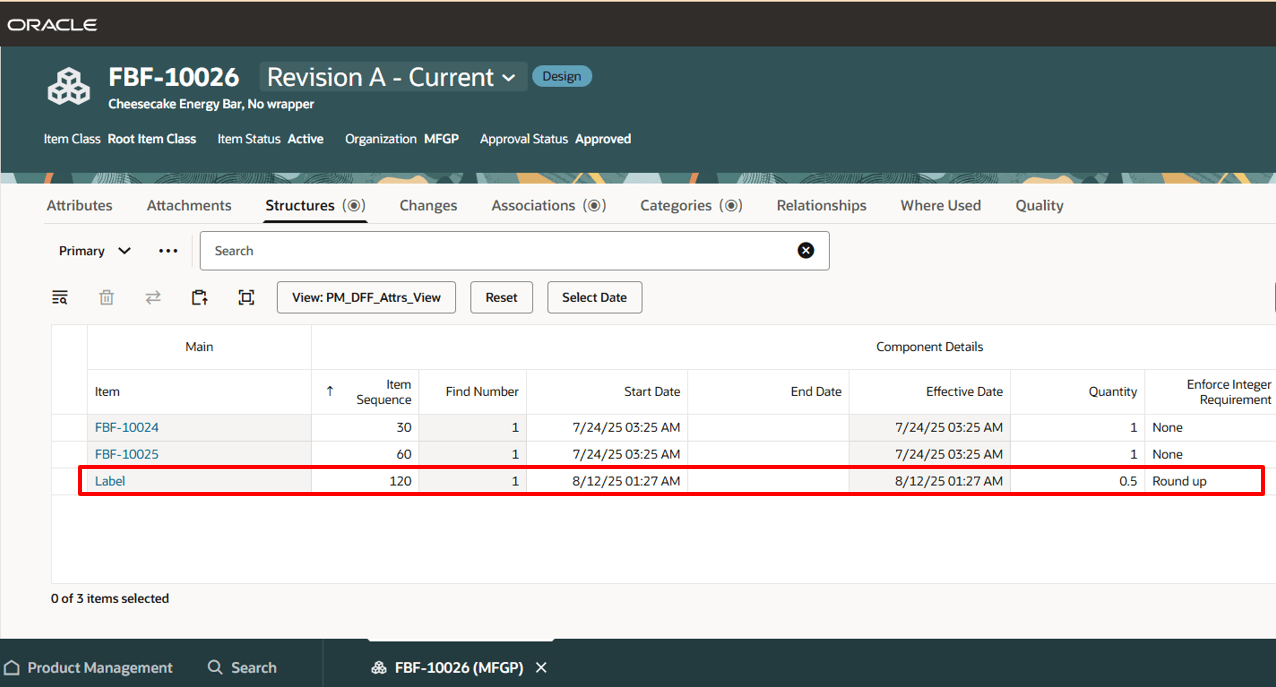Viewport: 1276px width, 687px height.
Task: Click the replace component swap arrows icon
Action: 152,297
